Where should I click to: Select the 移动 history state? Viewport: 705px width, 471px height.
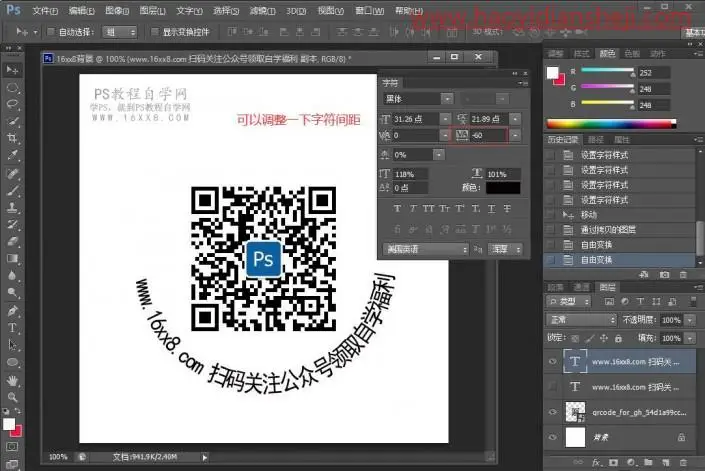(x=620, y=215)
